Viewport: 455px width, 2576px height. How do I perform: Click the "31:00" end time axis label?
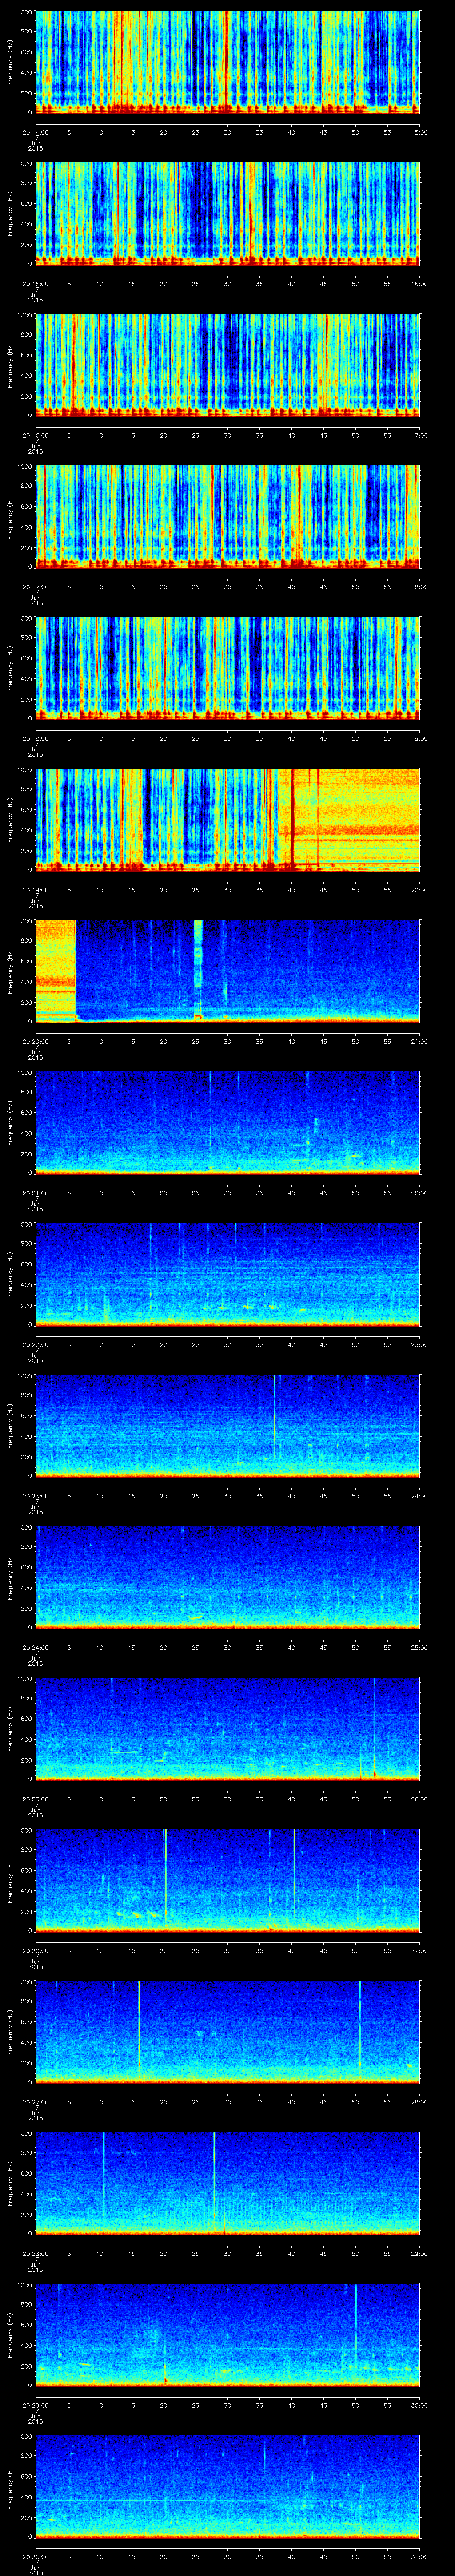pyautogui.click(x=419, y=2556)
